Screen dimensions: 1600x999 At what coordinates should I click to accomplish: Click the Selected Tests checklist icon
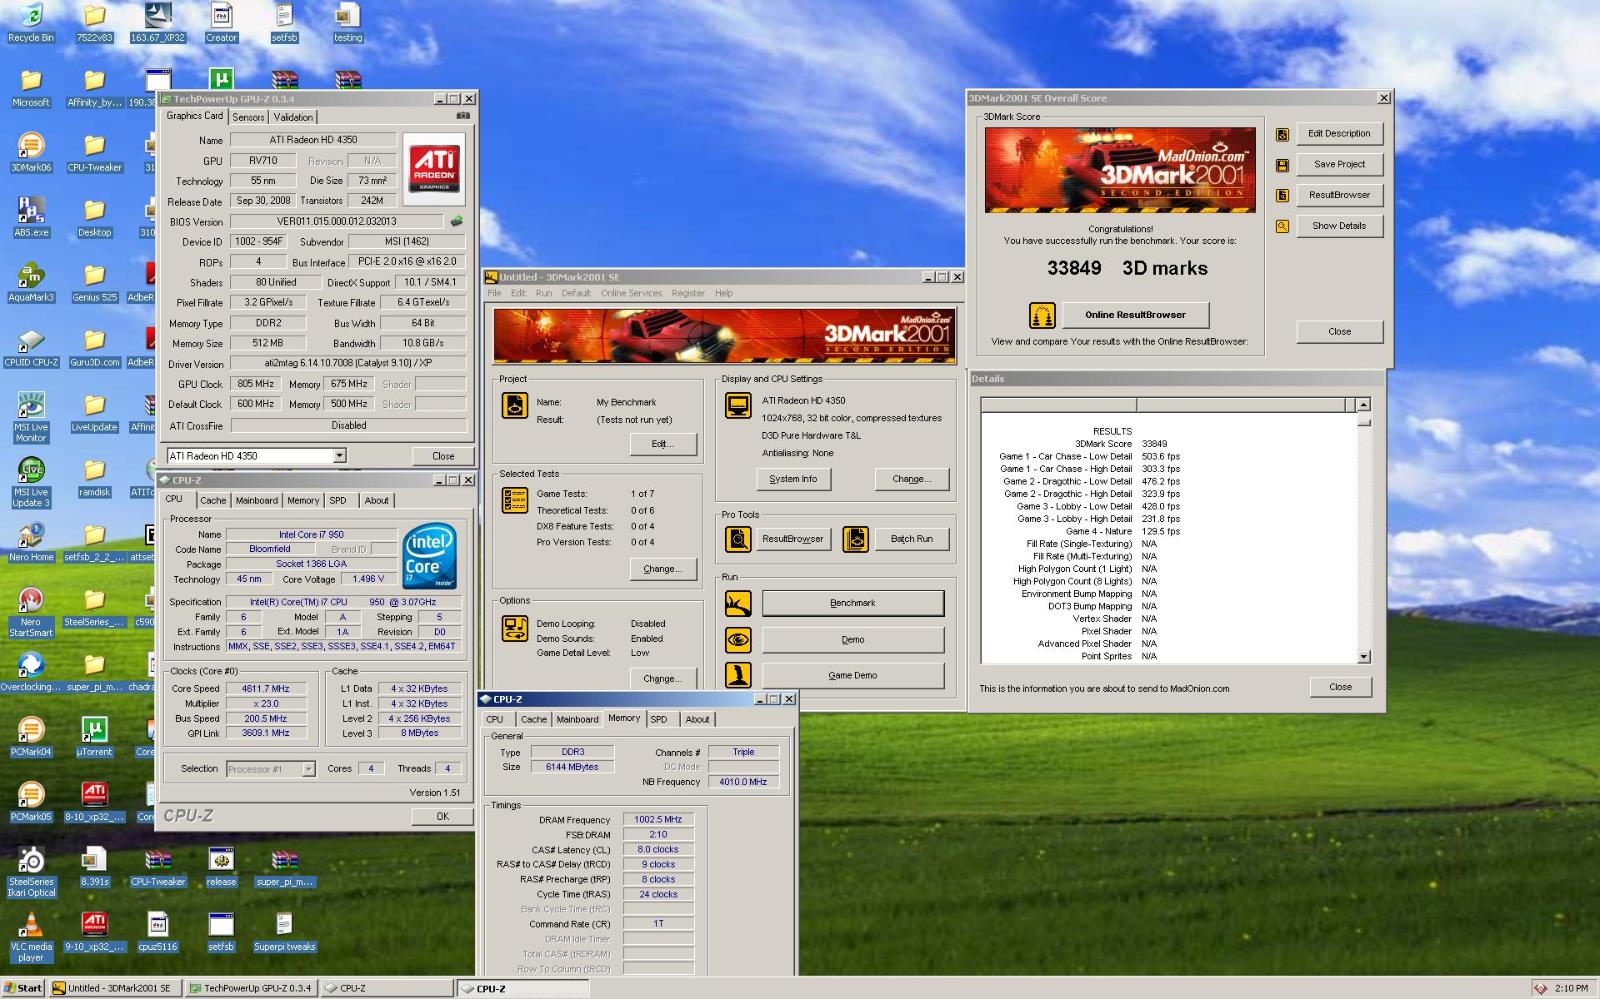[515, 500]
